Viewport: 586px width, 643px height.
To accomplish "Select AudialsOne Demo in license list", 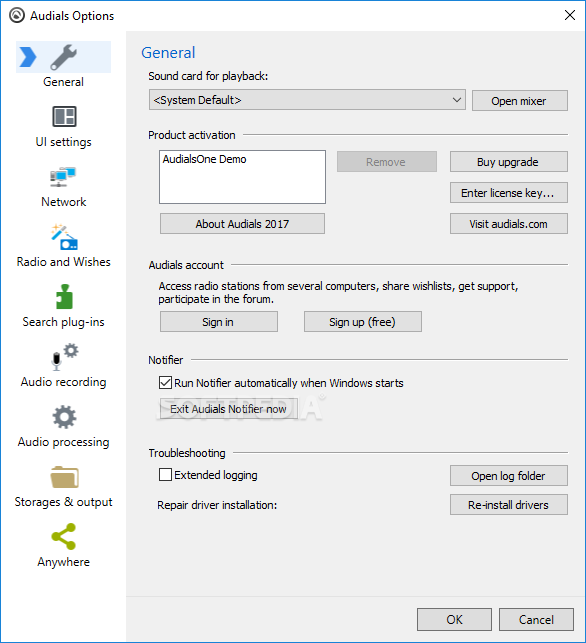I will pos(205,159).
